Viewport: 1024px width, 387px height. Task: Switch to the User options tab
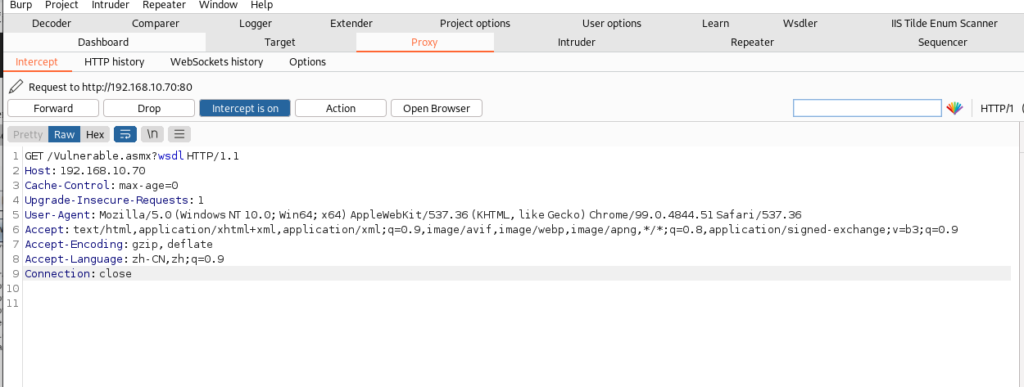[x=612, y=23]
